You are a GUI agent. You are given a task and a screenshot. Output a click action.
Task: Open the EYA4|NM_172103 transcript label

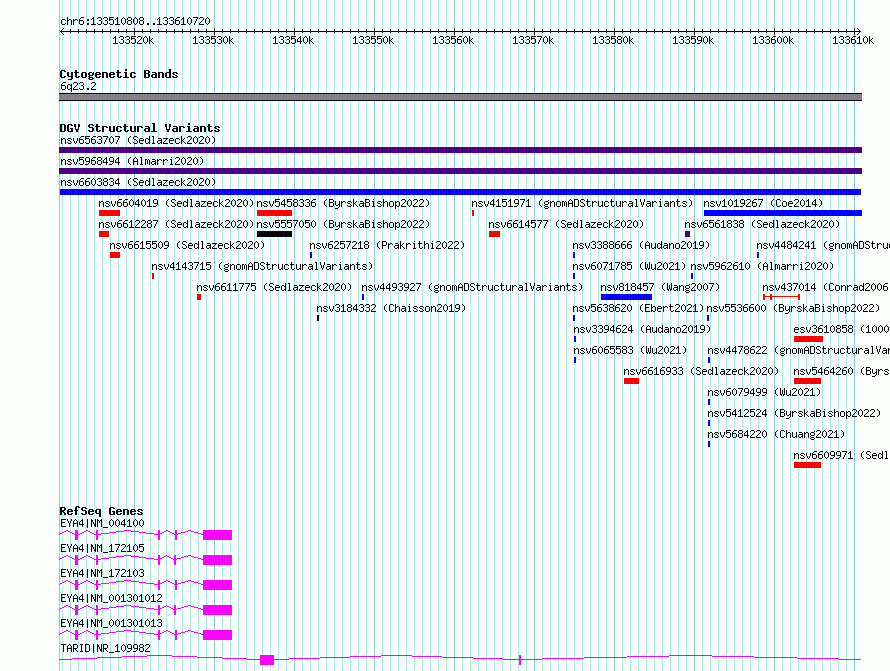click(x=102, y=573)
